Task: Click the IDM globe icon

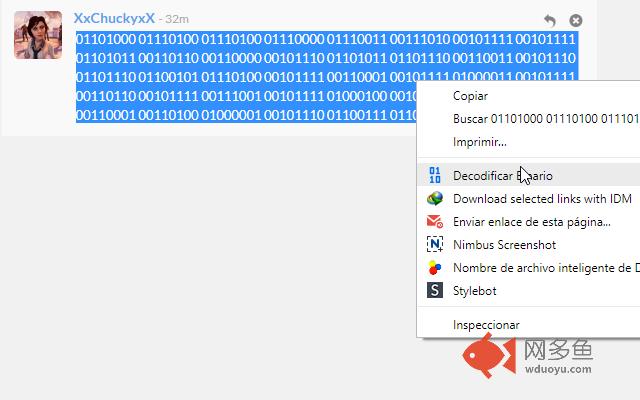Action: click(435, 199)
